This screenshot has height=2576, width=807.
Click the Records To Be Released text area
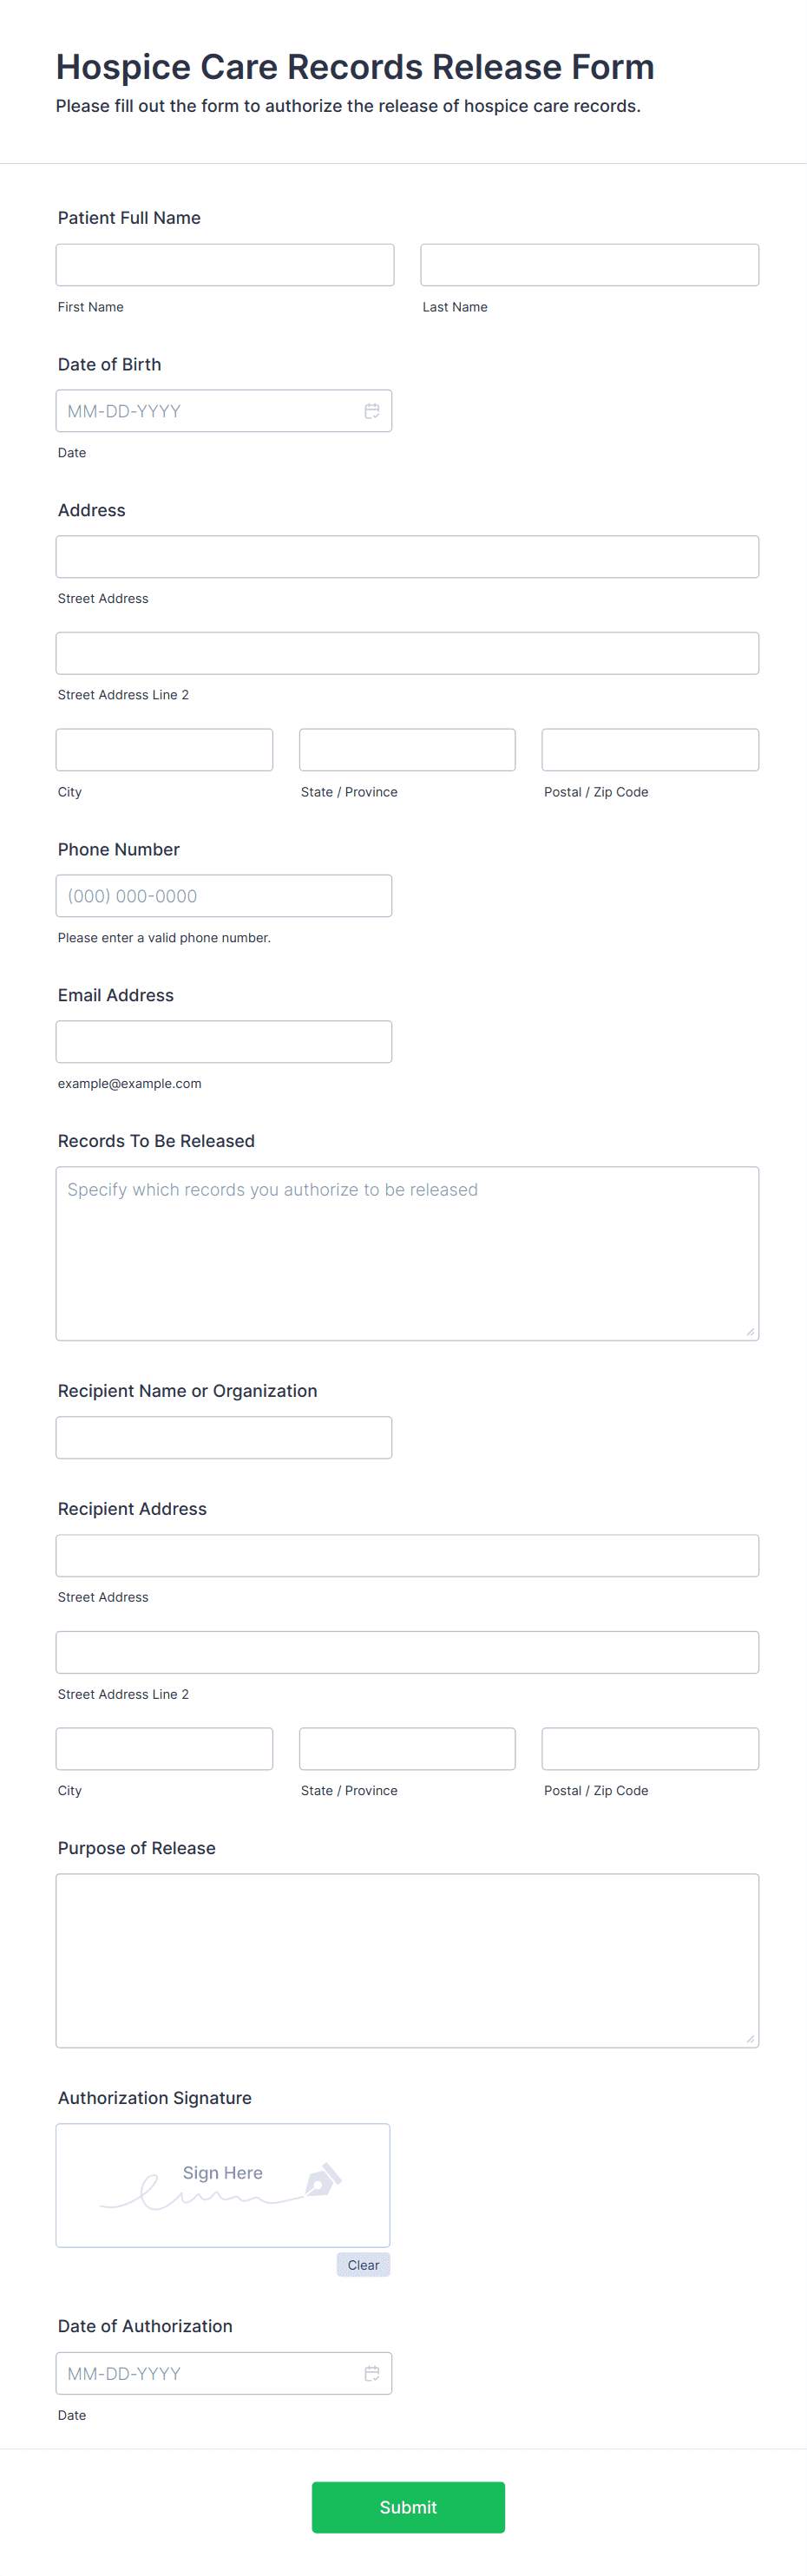406,1253
